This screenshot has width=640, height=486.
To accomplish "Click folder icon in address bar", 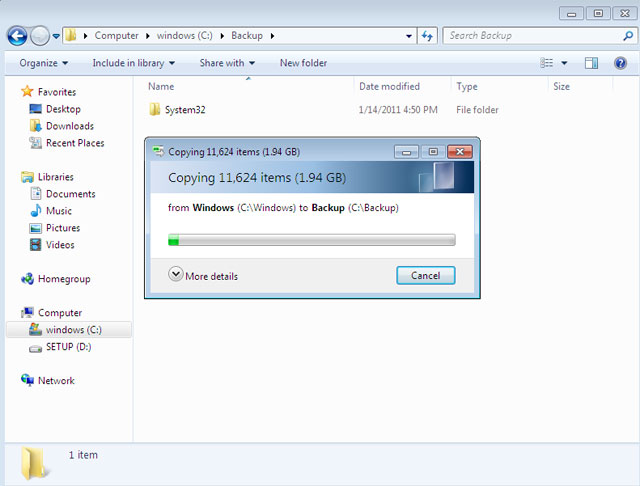I will 71,36.
